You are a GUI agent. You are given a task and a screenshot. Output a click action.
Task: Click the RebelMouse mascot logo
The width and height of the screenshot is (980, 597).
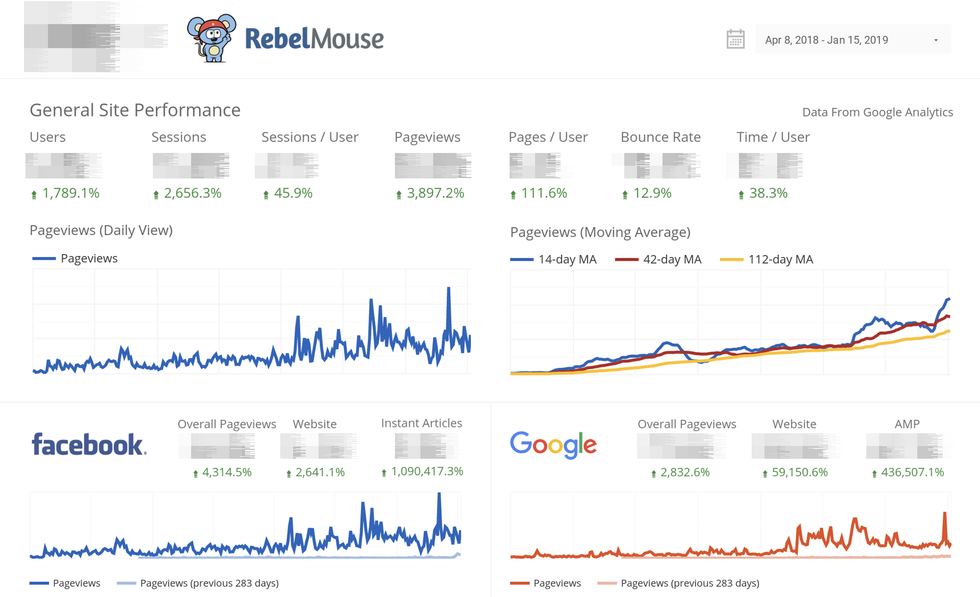212,37
